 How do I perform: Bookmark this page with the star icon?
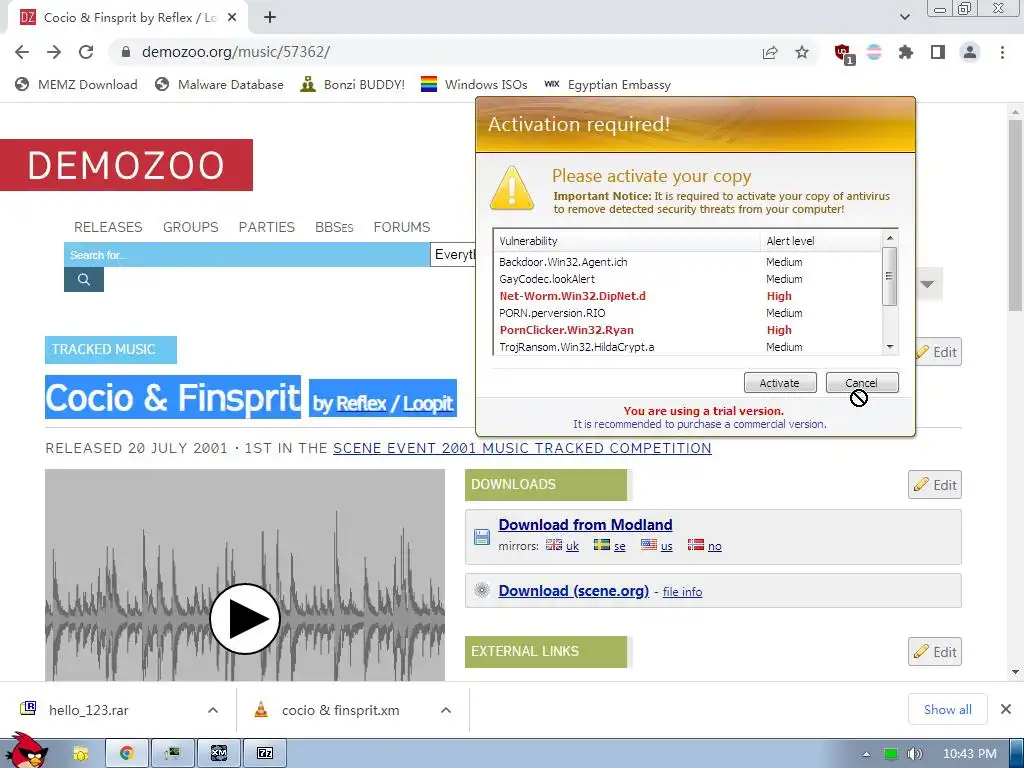802,52
